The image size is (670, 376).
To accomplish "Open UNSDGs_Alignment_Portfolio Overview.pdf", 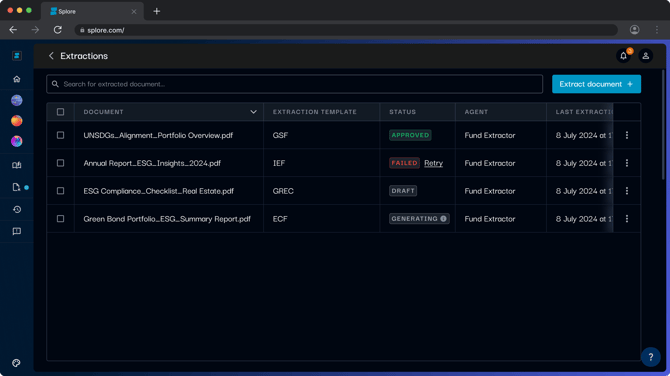I will 158,135.
